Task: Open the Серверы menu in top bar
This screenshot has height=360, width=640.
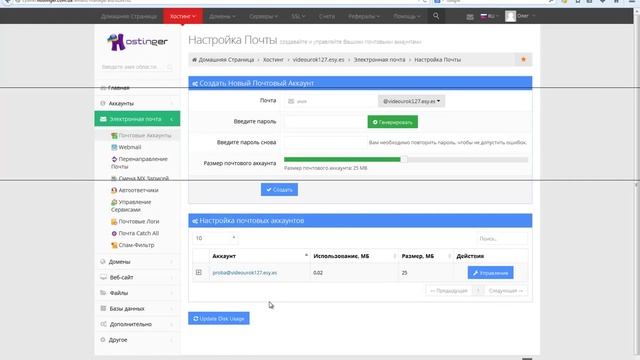Action: click(x=263, y=16)
